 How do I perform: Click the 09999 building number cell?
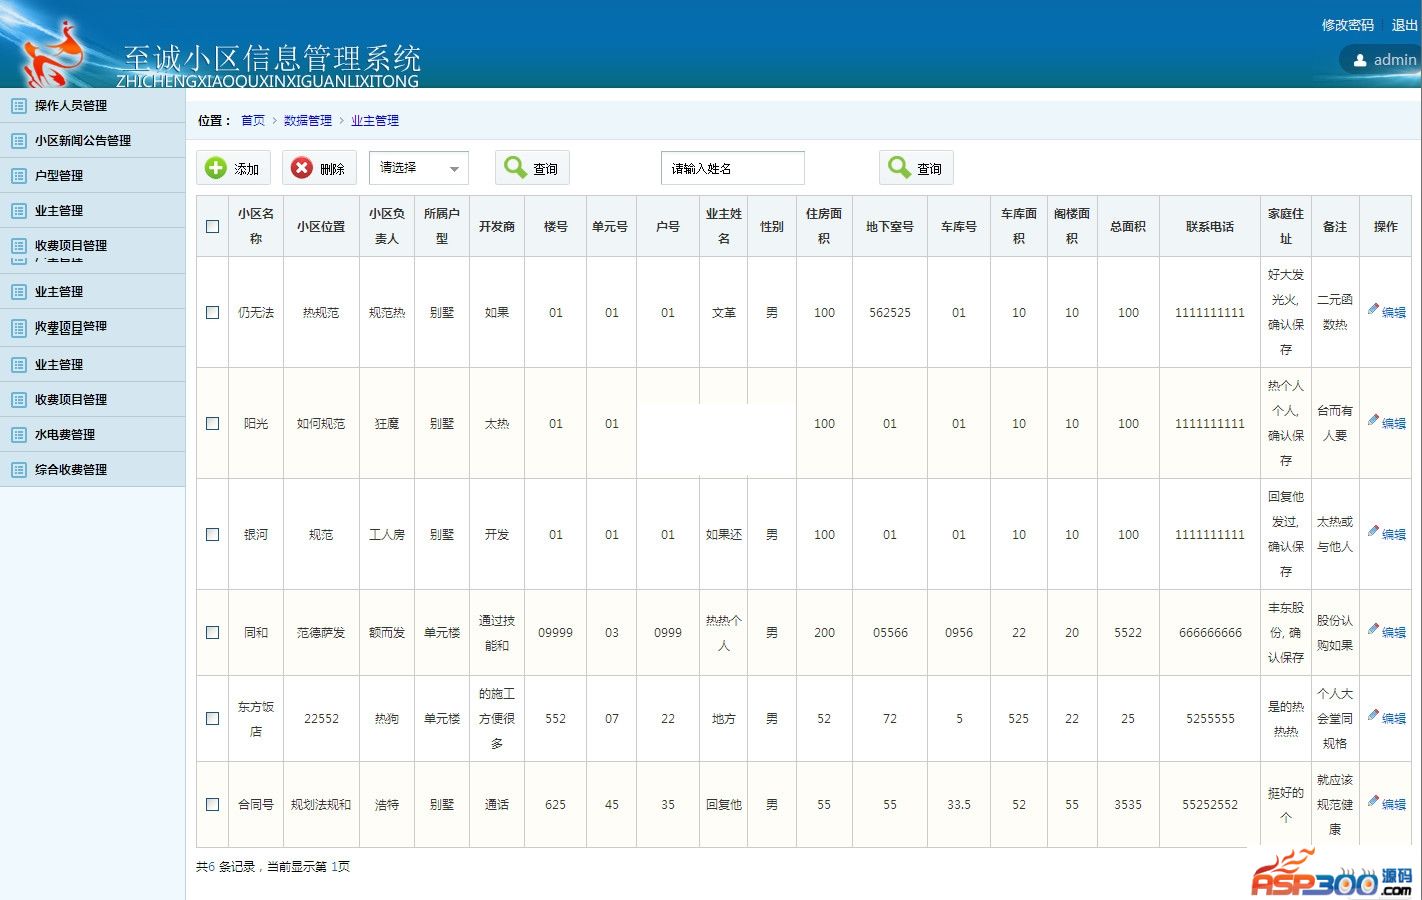pos(556,632)
